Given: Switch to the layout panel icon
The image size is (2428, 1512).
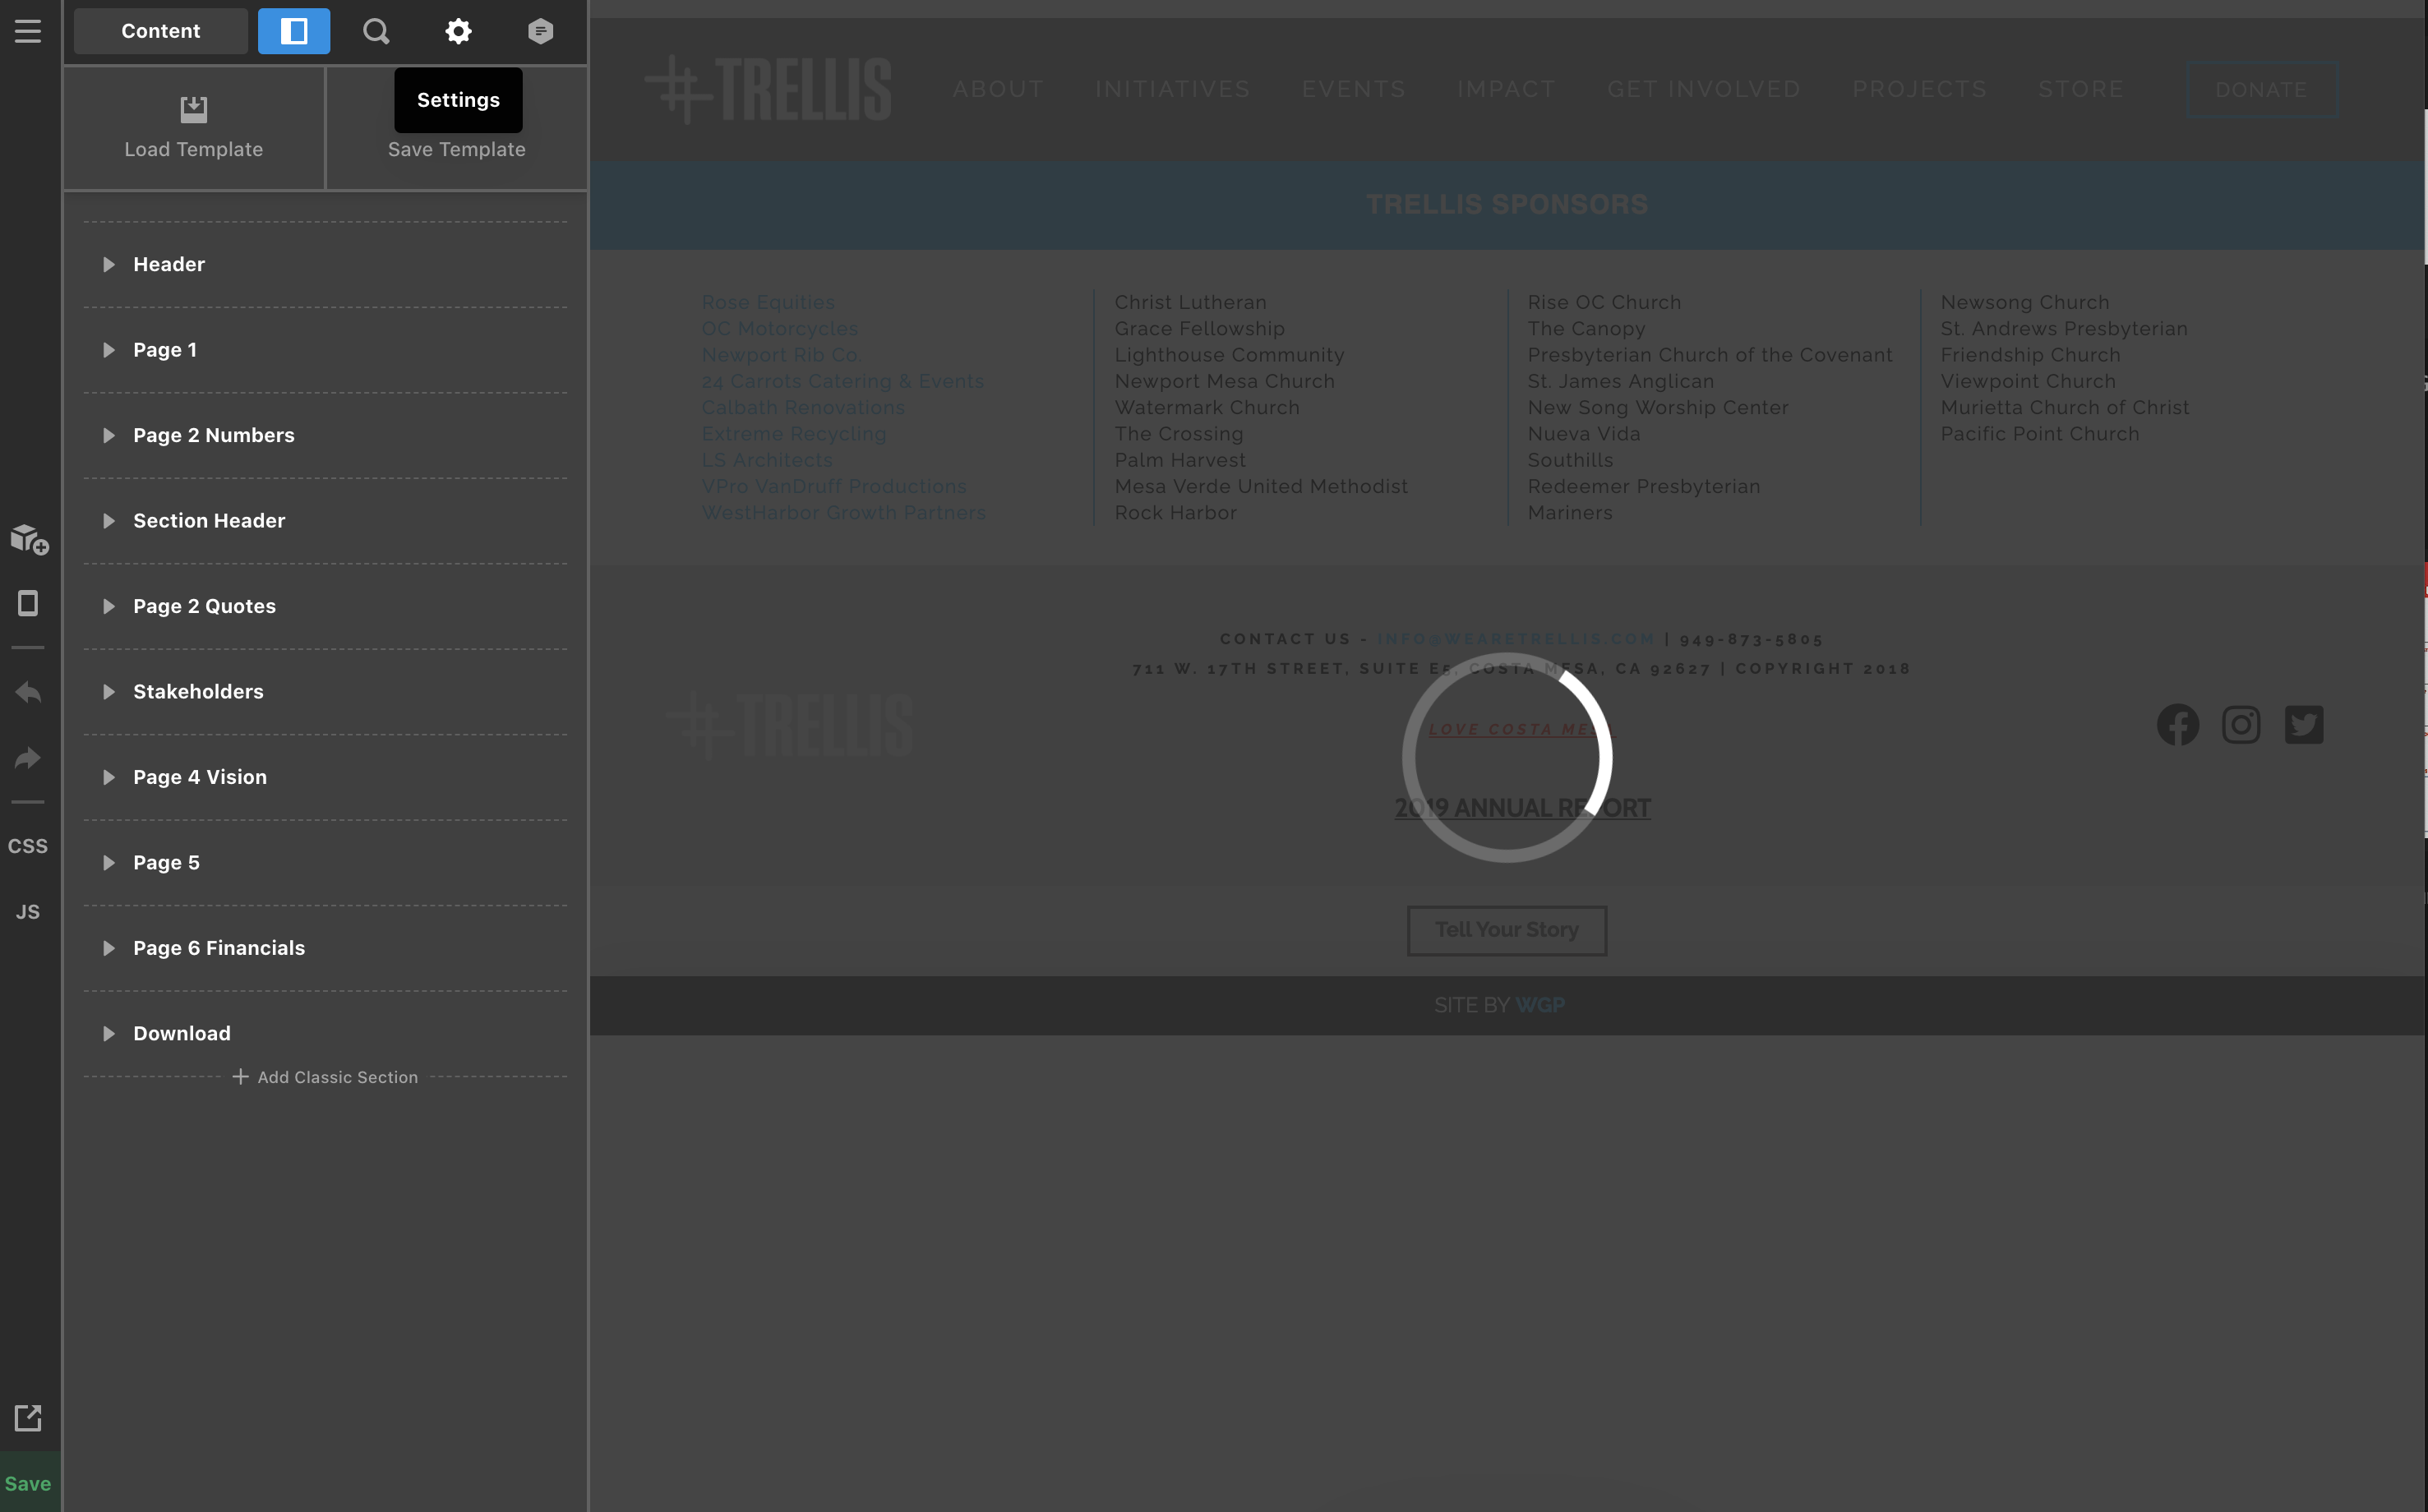Looking at the screenshot, I should coord(294,31).
